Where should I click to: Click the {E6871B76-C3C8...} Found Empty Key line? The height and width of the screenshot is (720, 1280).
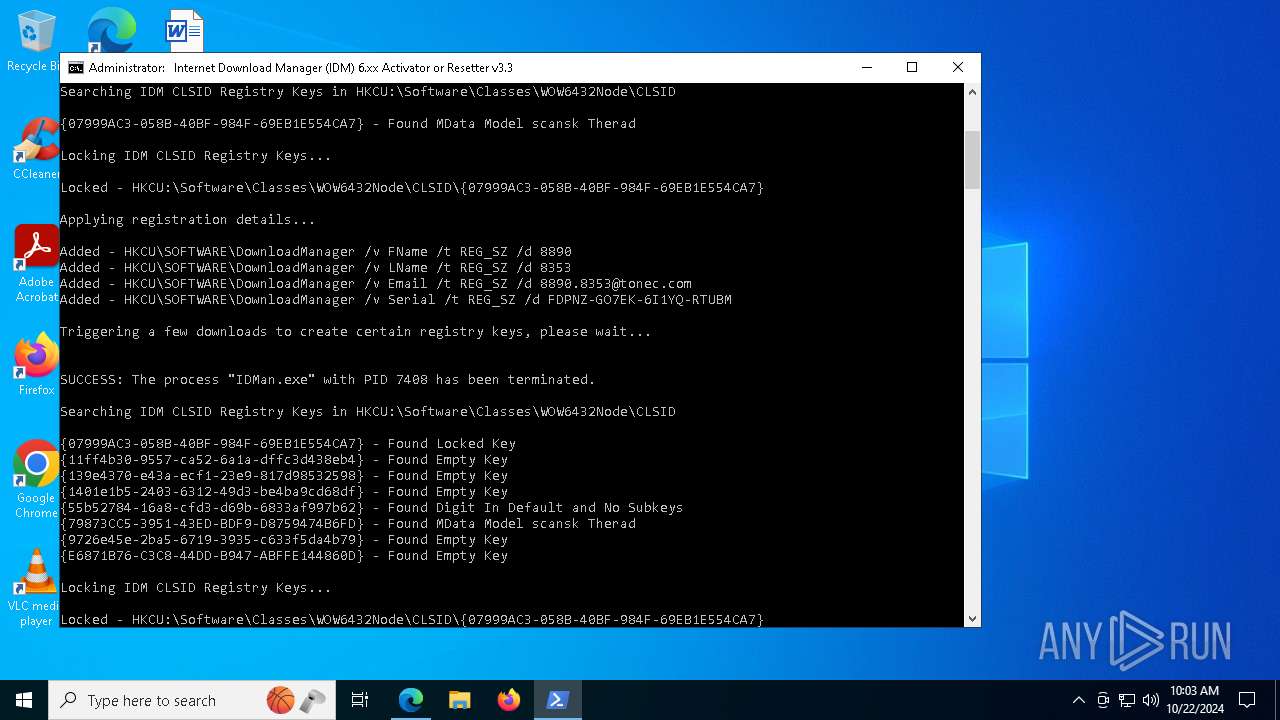[x=284, y=556]
